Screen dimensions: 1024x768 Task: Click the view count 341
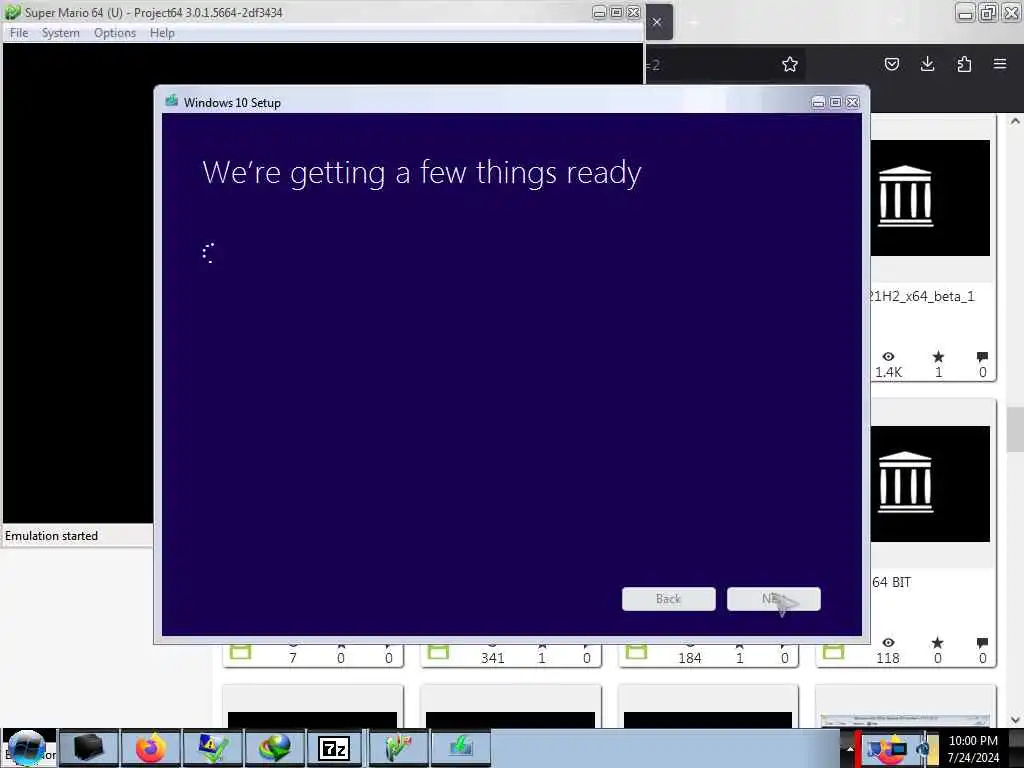click(x=492, y=658)
